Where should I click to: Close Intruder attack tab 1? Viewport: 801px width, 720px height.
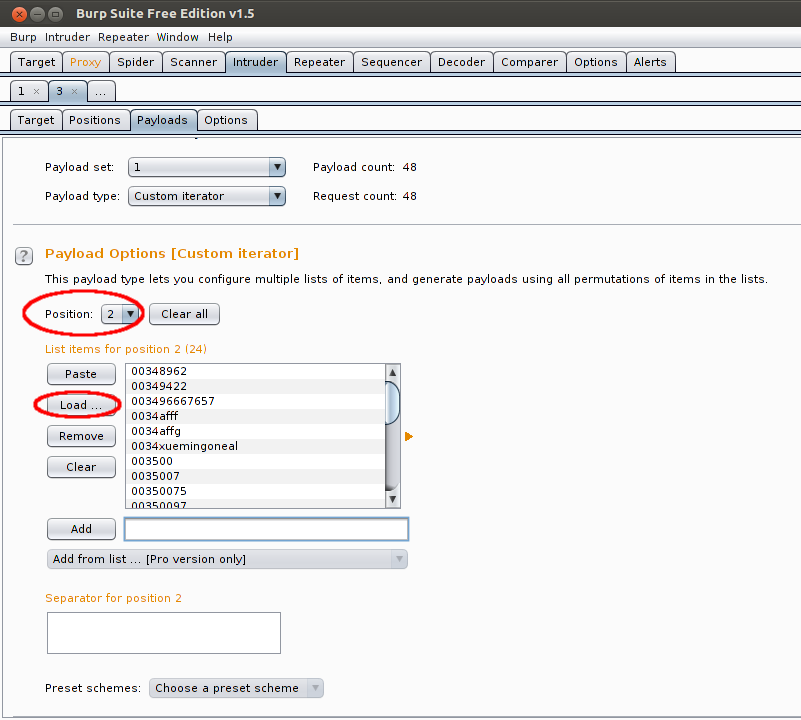36,91
